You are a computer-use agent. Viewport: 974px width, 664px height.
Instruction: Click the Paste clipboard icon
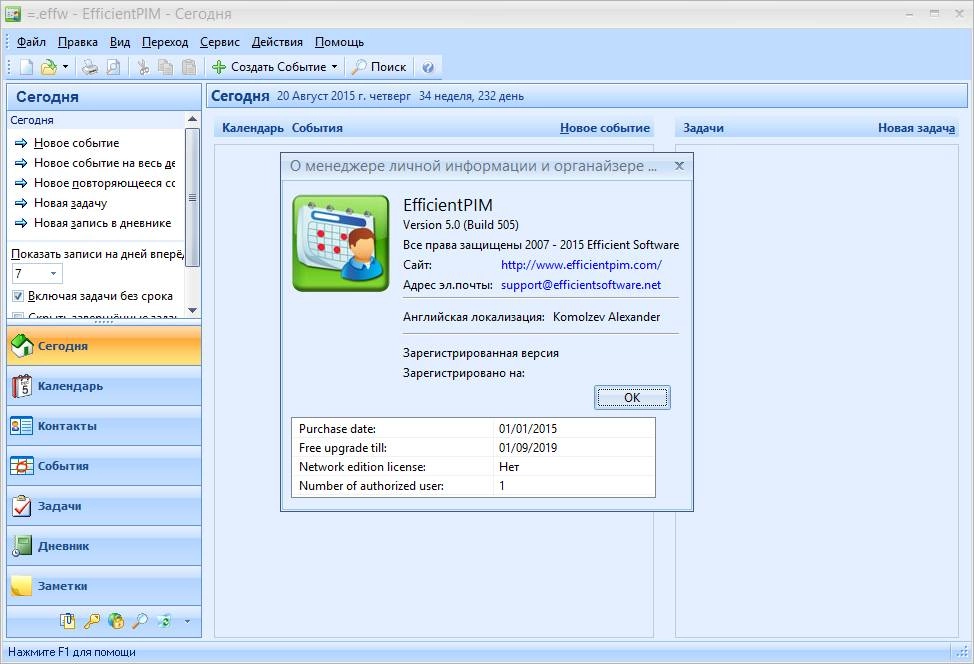pyautogui.click(x=189, y=66)
